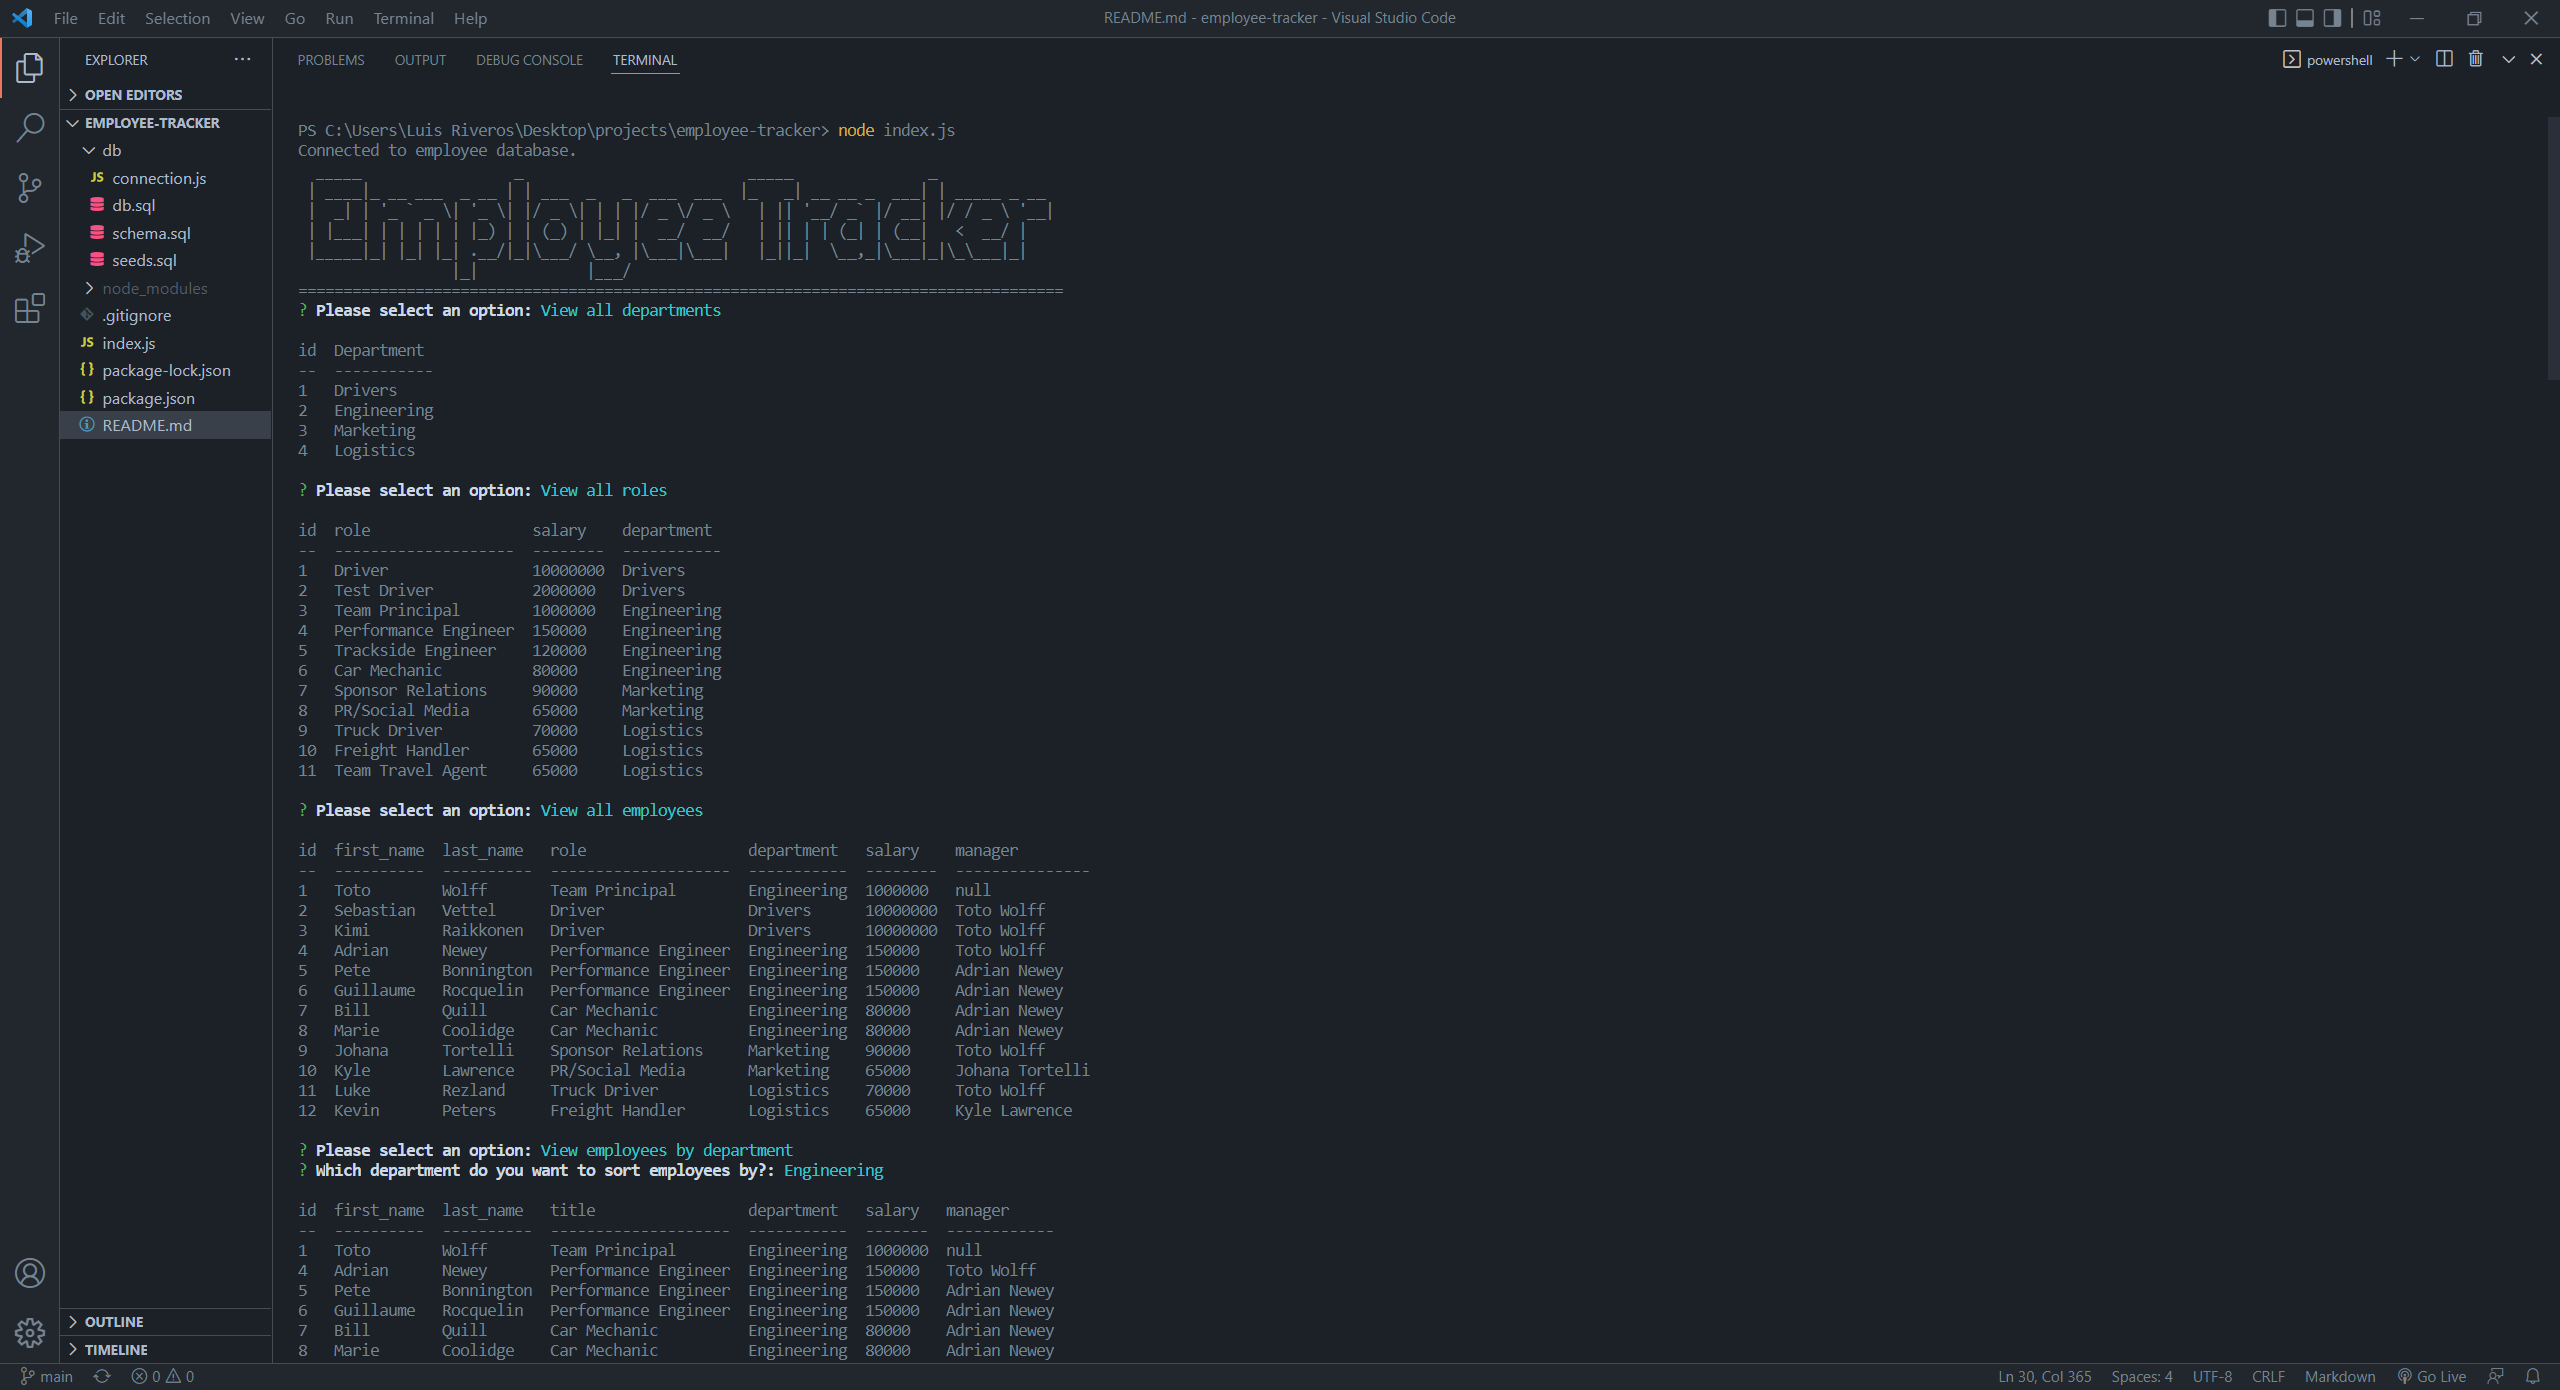Split the terminal using the split icon
Image resolution: width=2560 pixels, height=1390 pixels.
2443,59
